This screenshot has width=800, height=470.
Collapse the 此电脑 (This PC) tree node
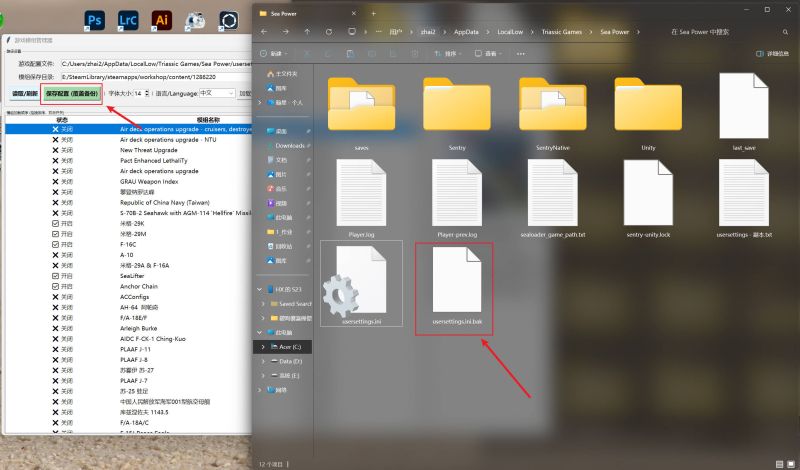(x=260, y=332)
